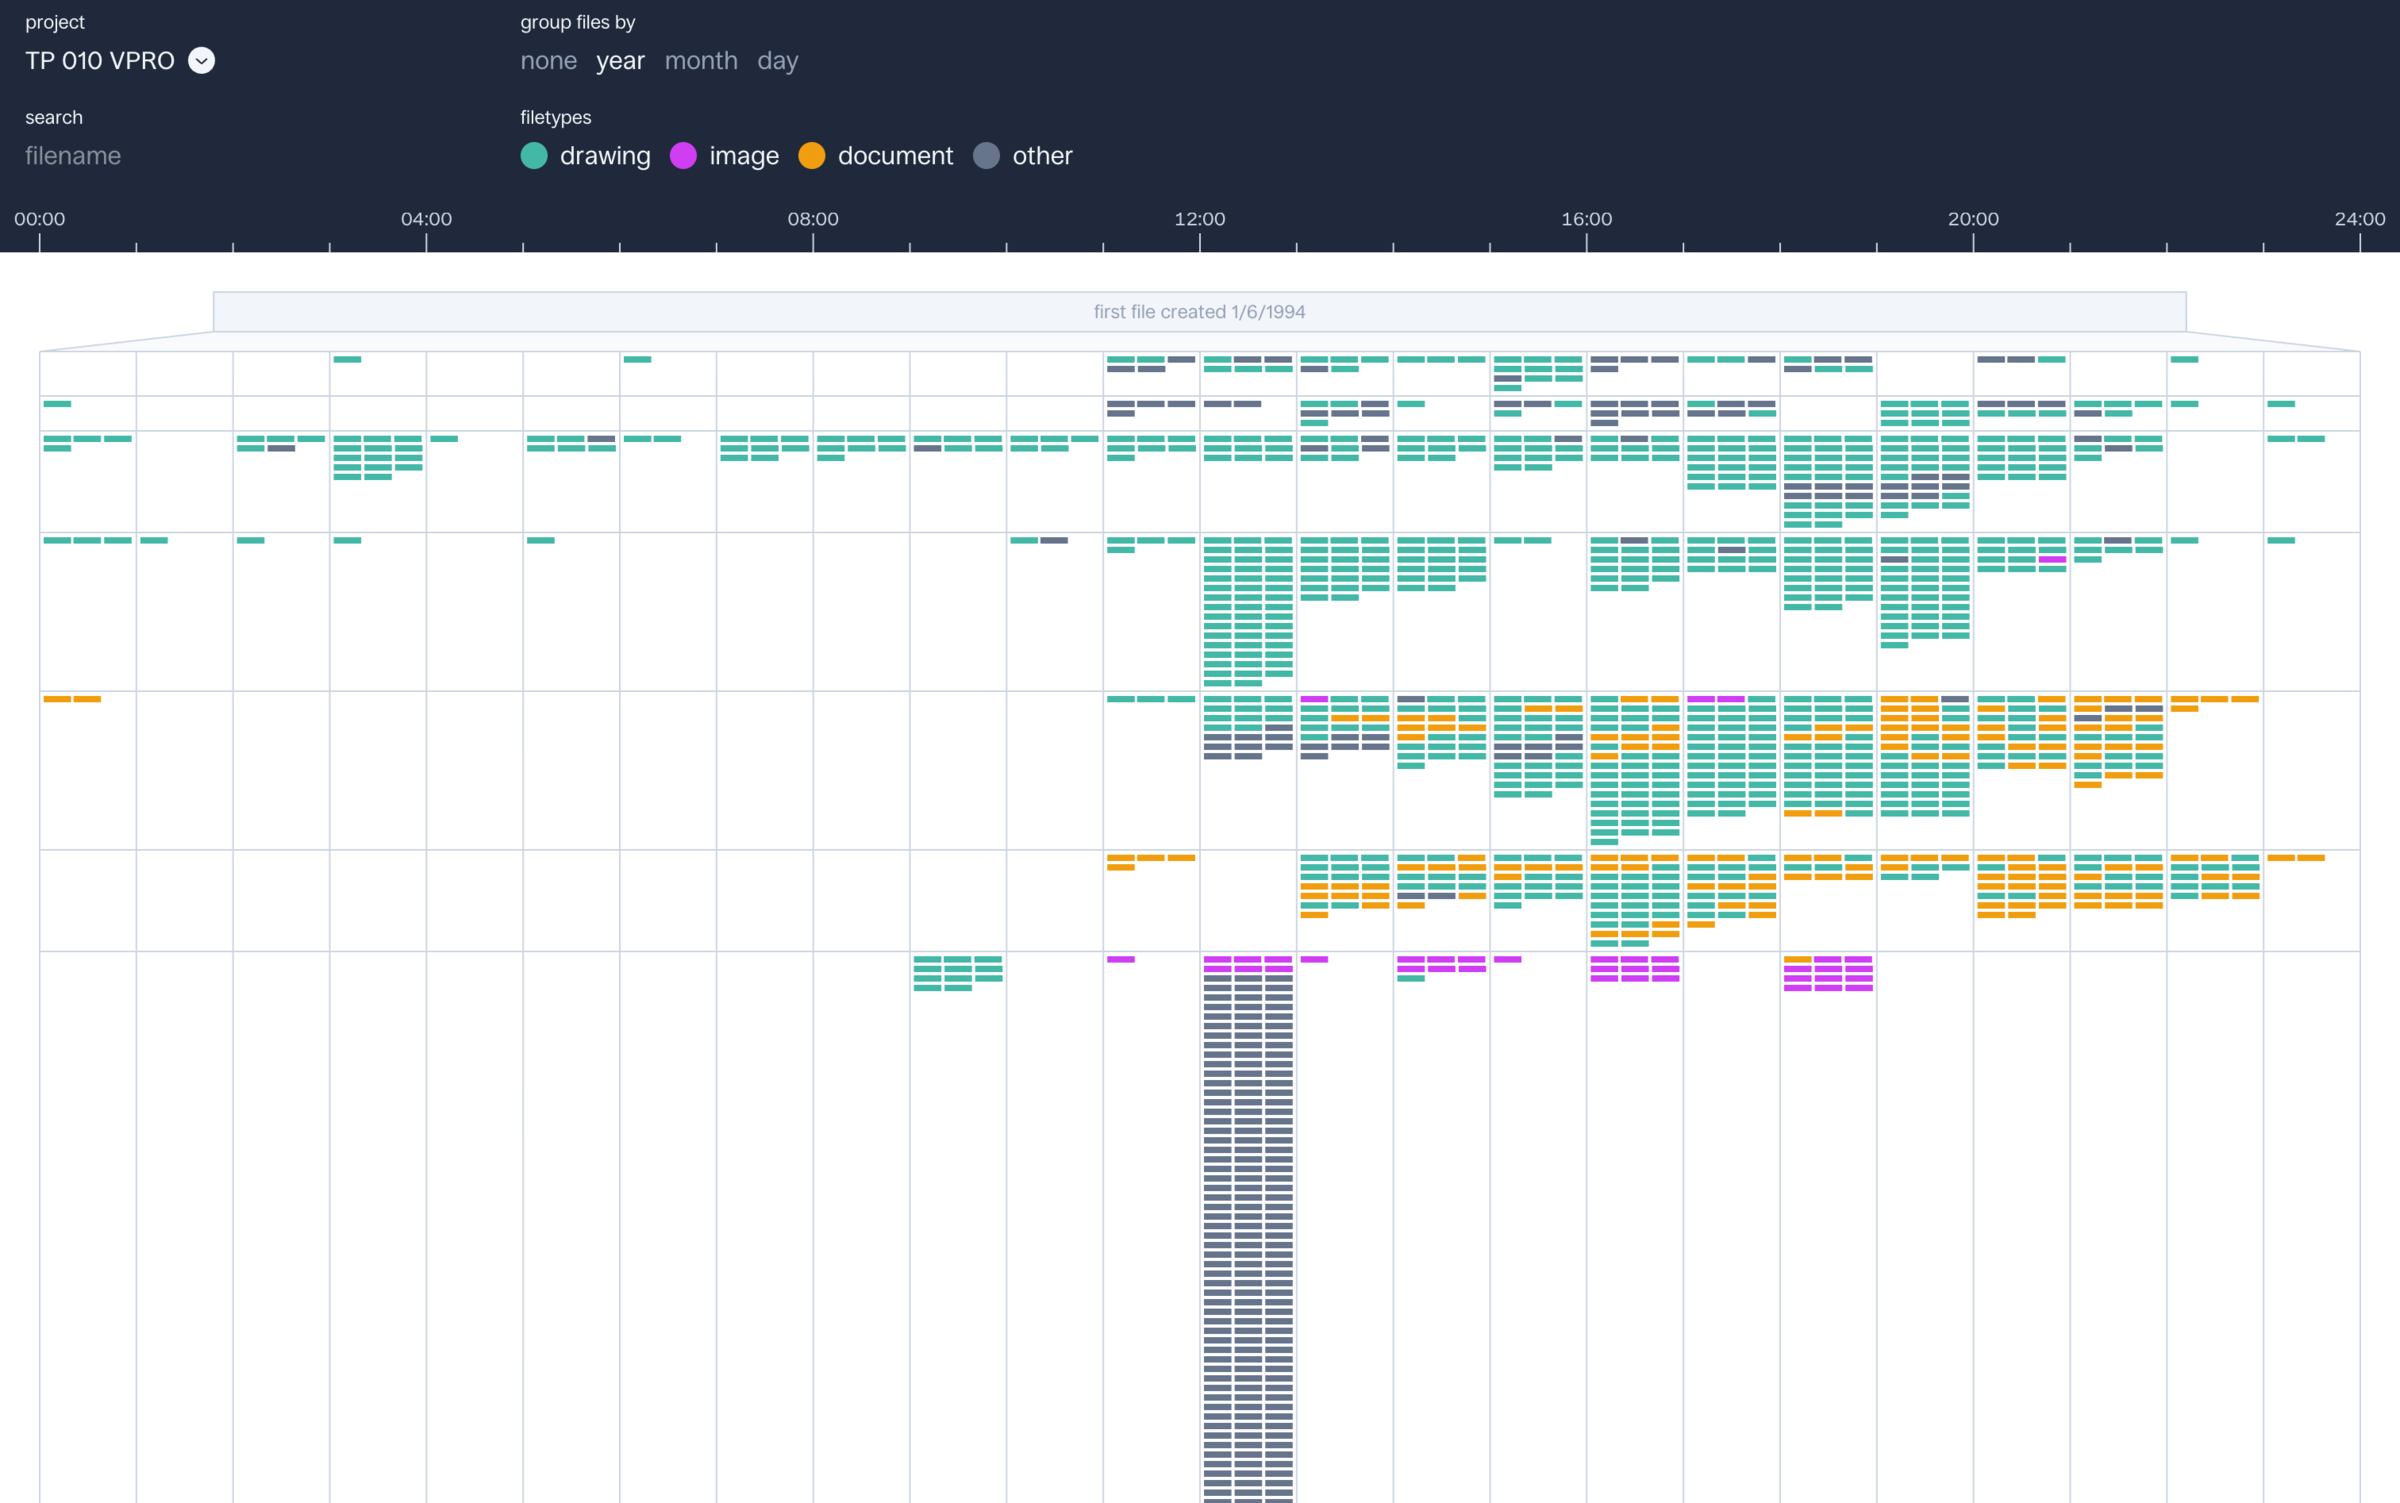Click the 08:00 timeline tick label

(x=813, y=219)
